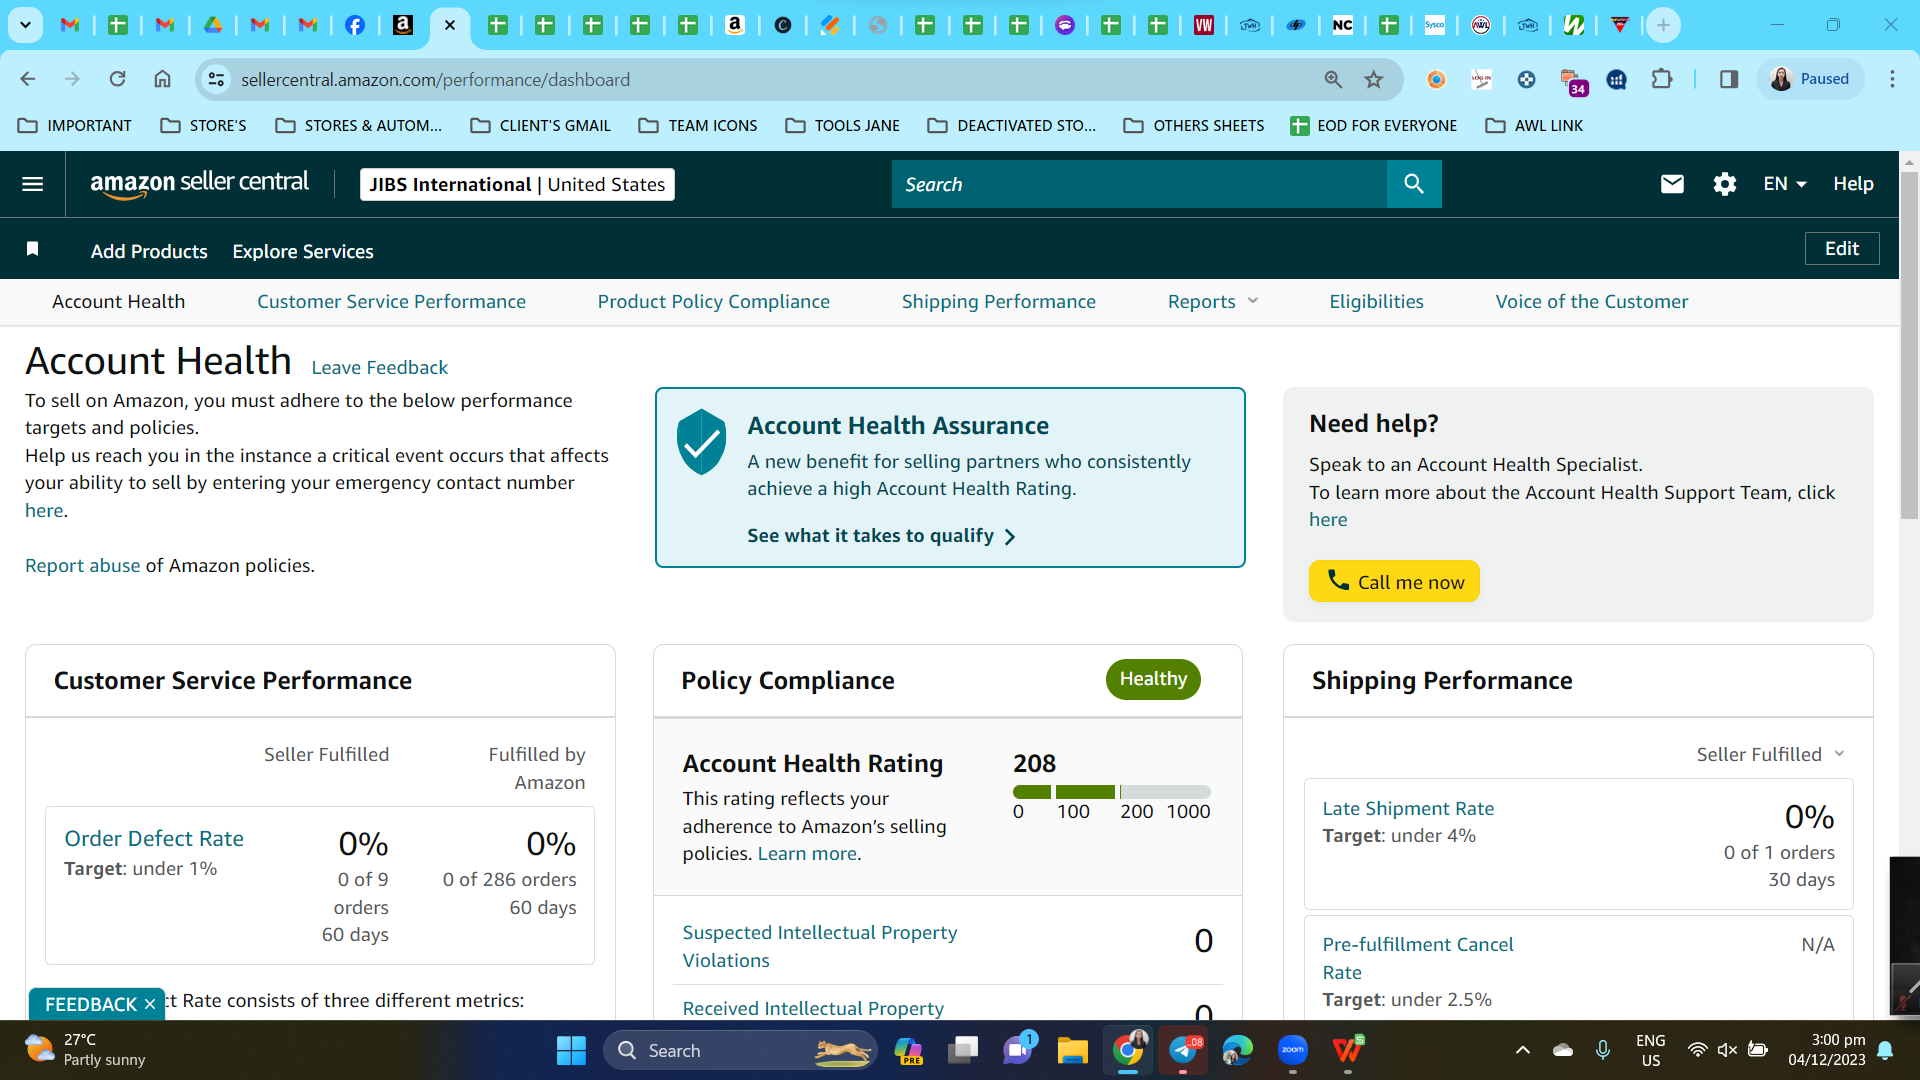
Task: Bookmark this page with the star icon
Action: point(1374,79)
